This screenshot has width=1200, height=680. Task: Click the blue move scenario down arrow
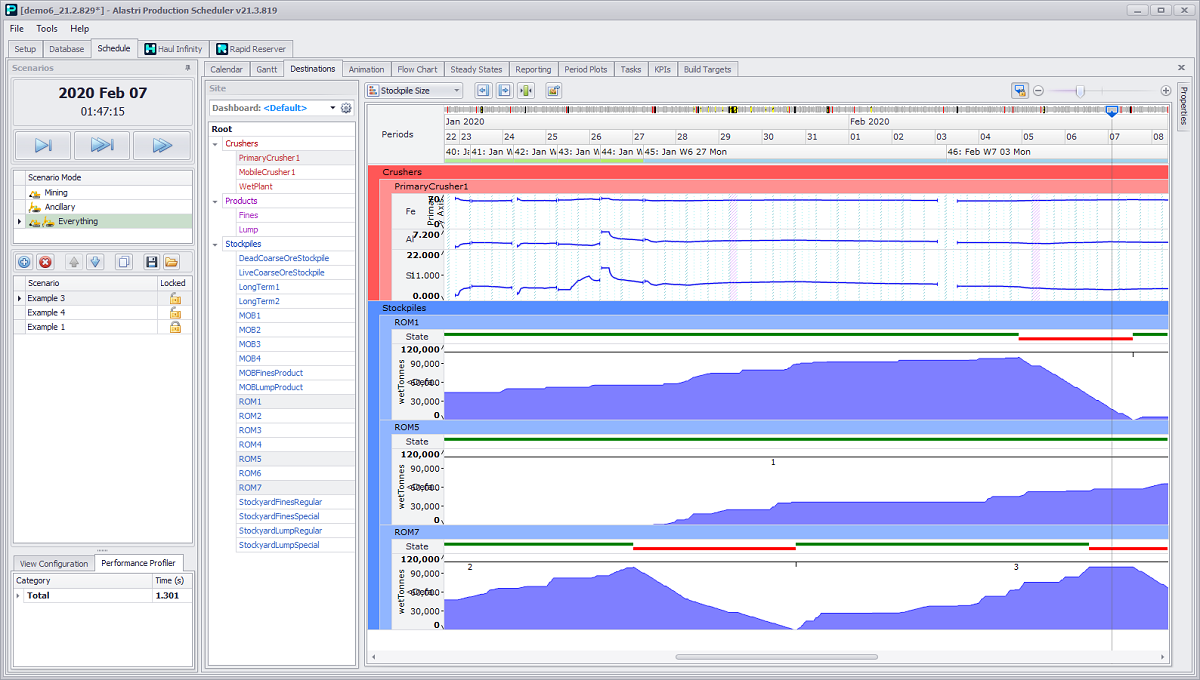(95, 262)
